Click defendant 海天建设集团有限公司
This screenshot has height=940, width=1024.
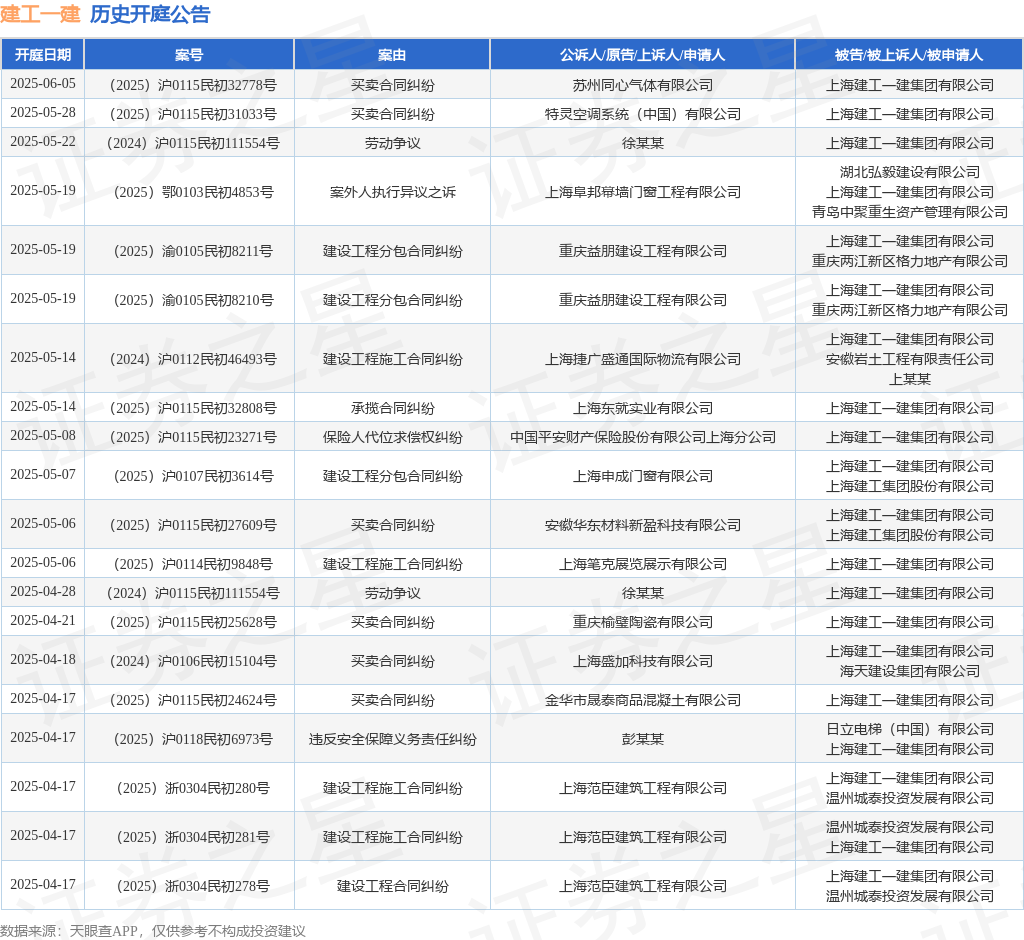tap(910, 671)
